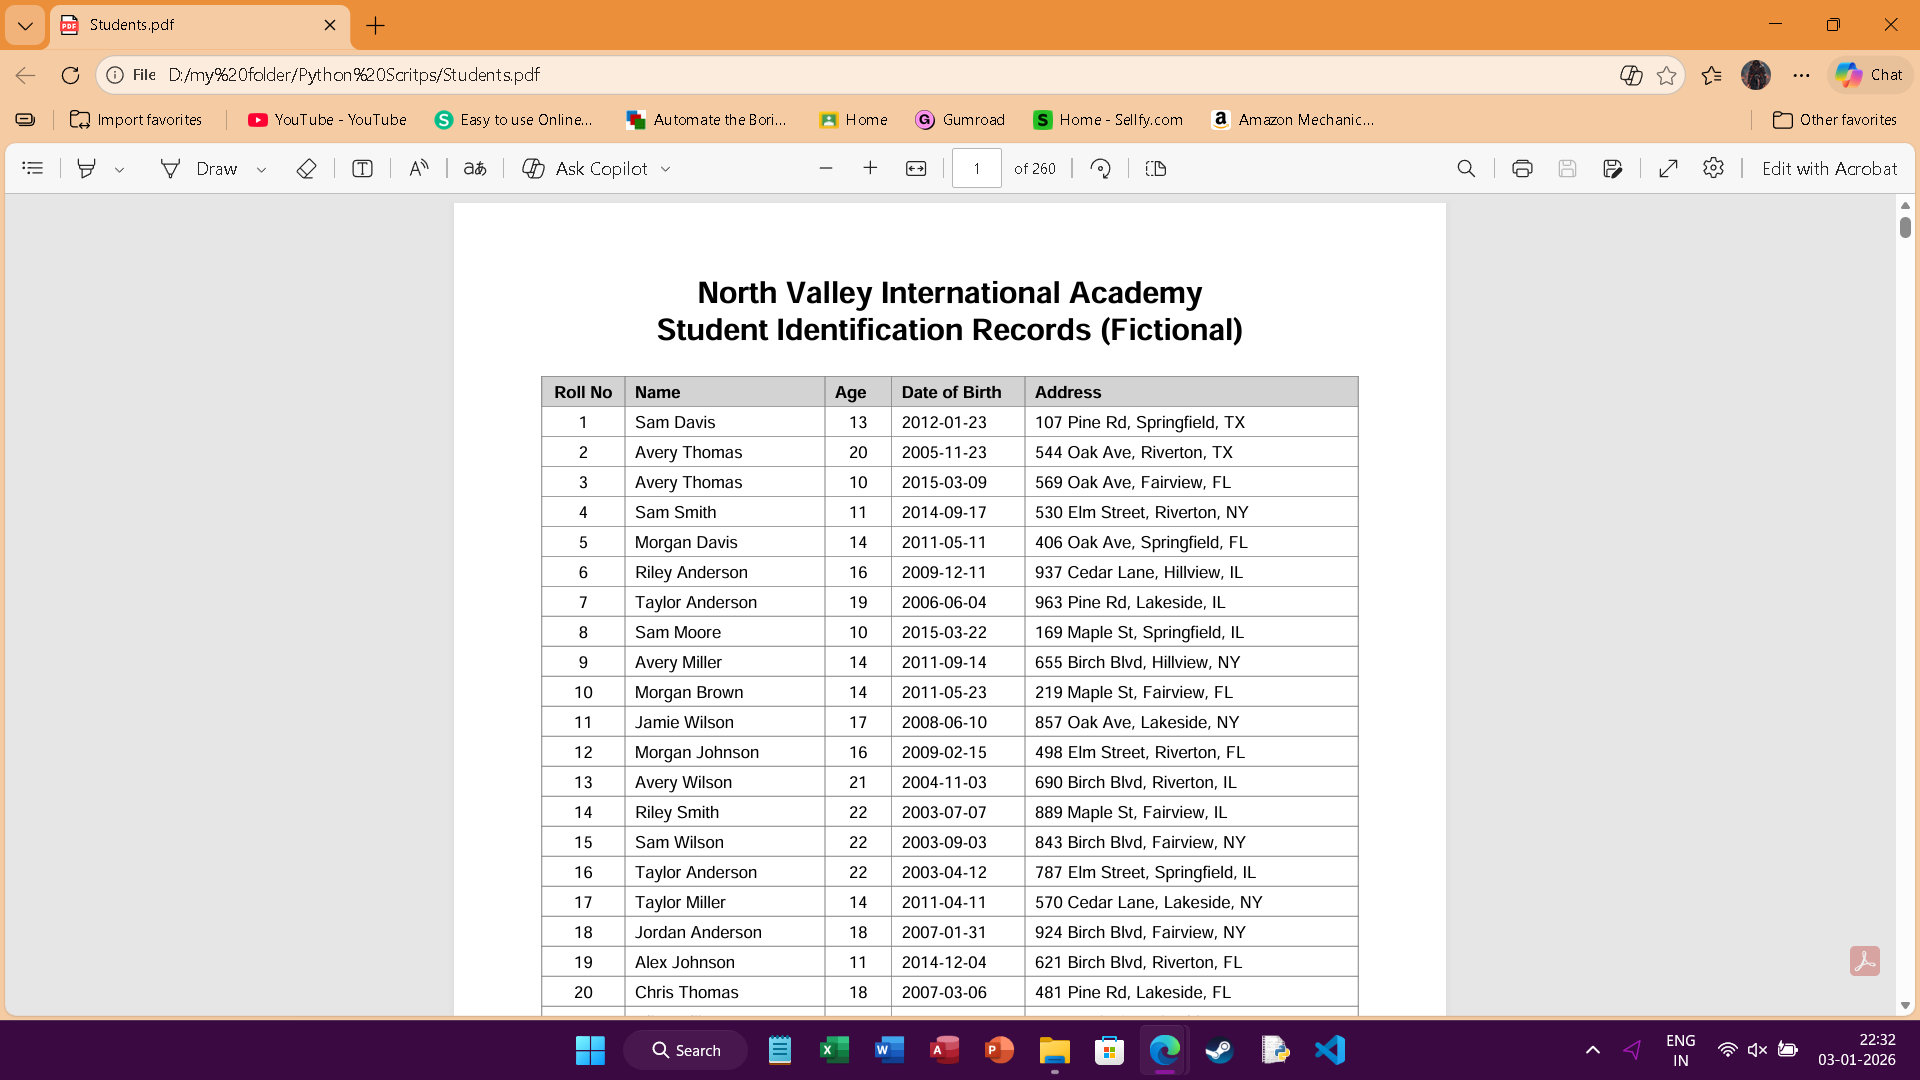Viewport: 1920px width, 1080px height.
Task: Click the page number input field
Action: tap(977, 168)
